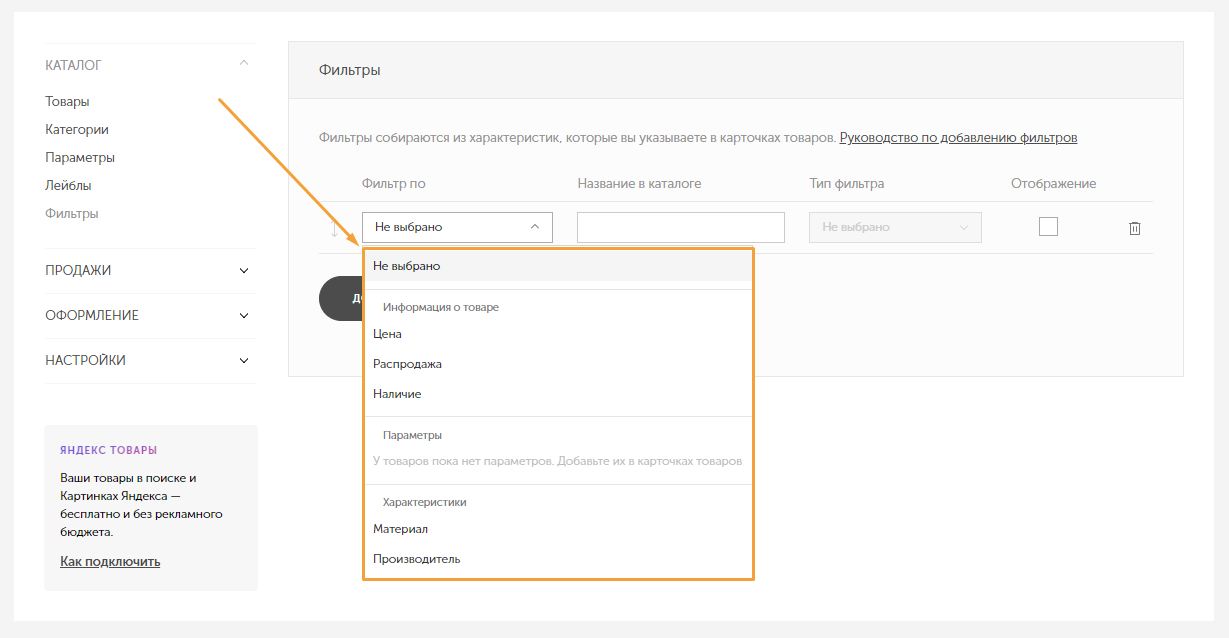Click the Фильтры panel title
Image resolution: width=1229 pixels, height=638 pixels.
pyautogui.click(x=350, y=71)
